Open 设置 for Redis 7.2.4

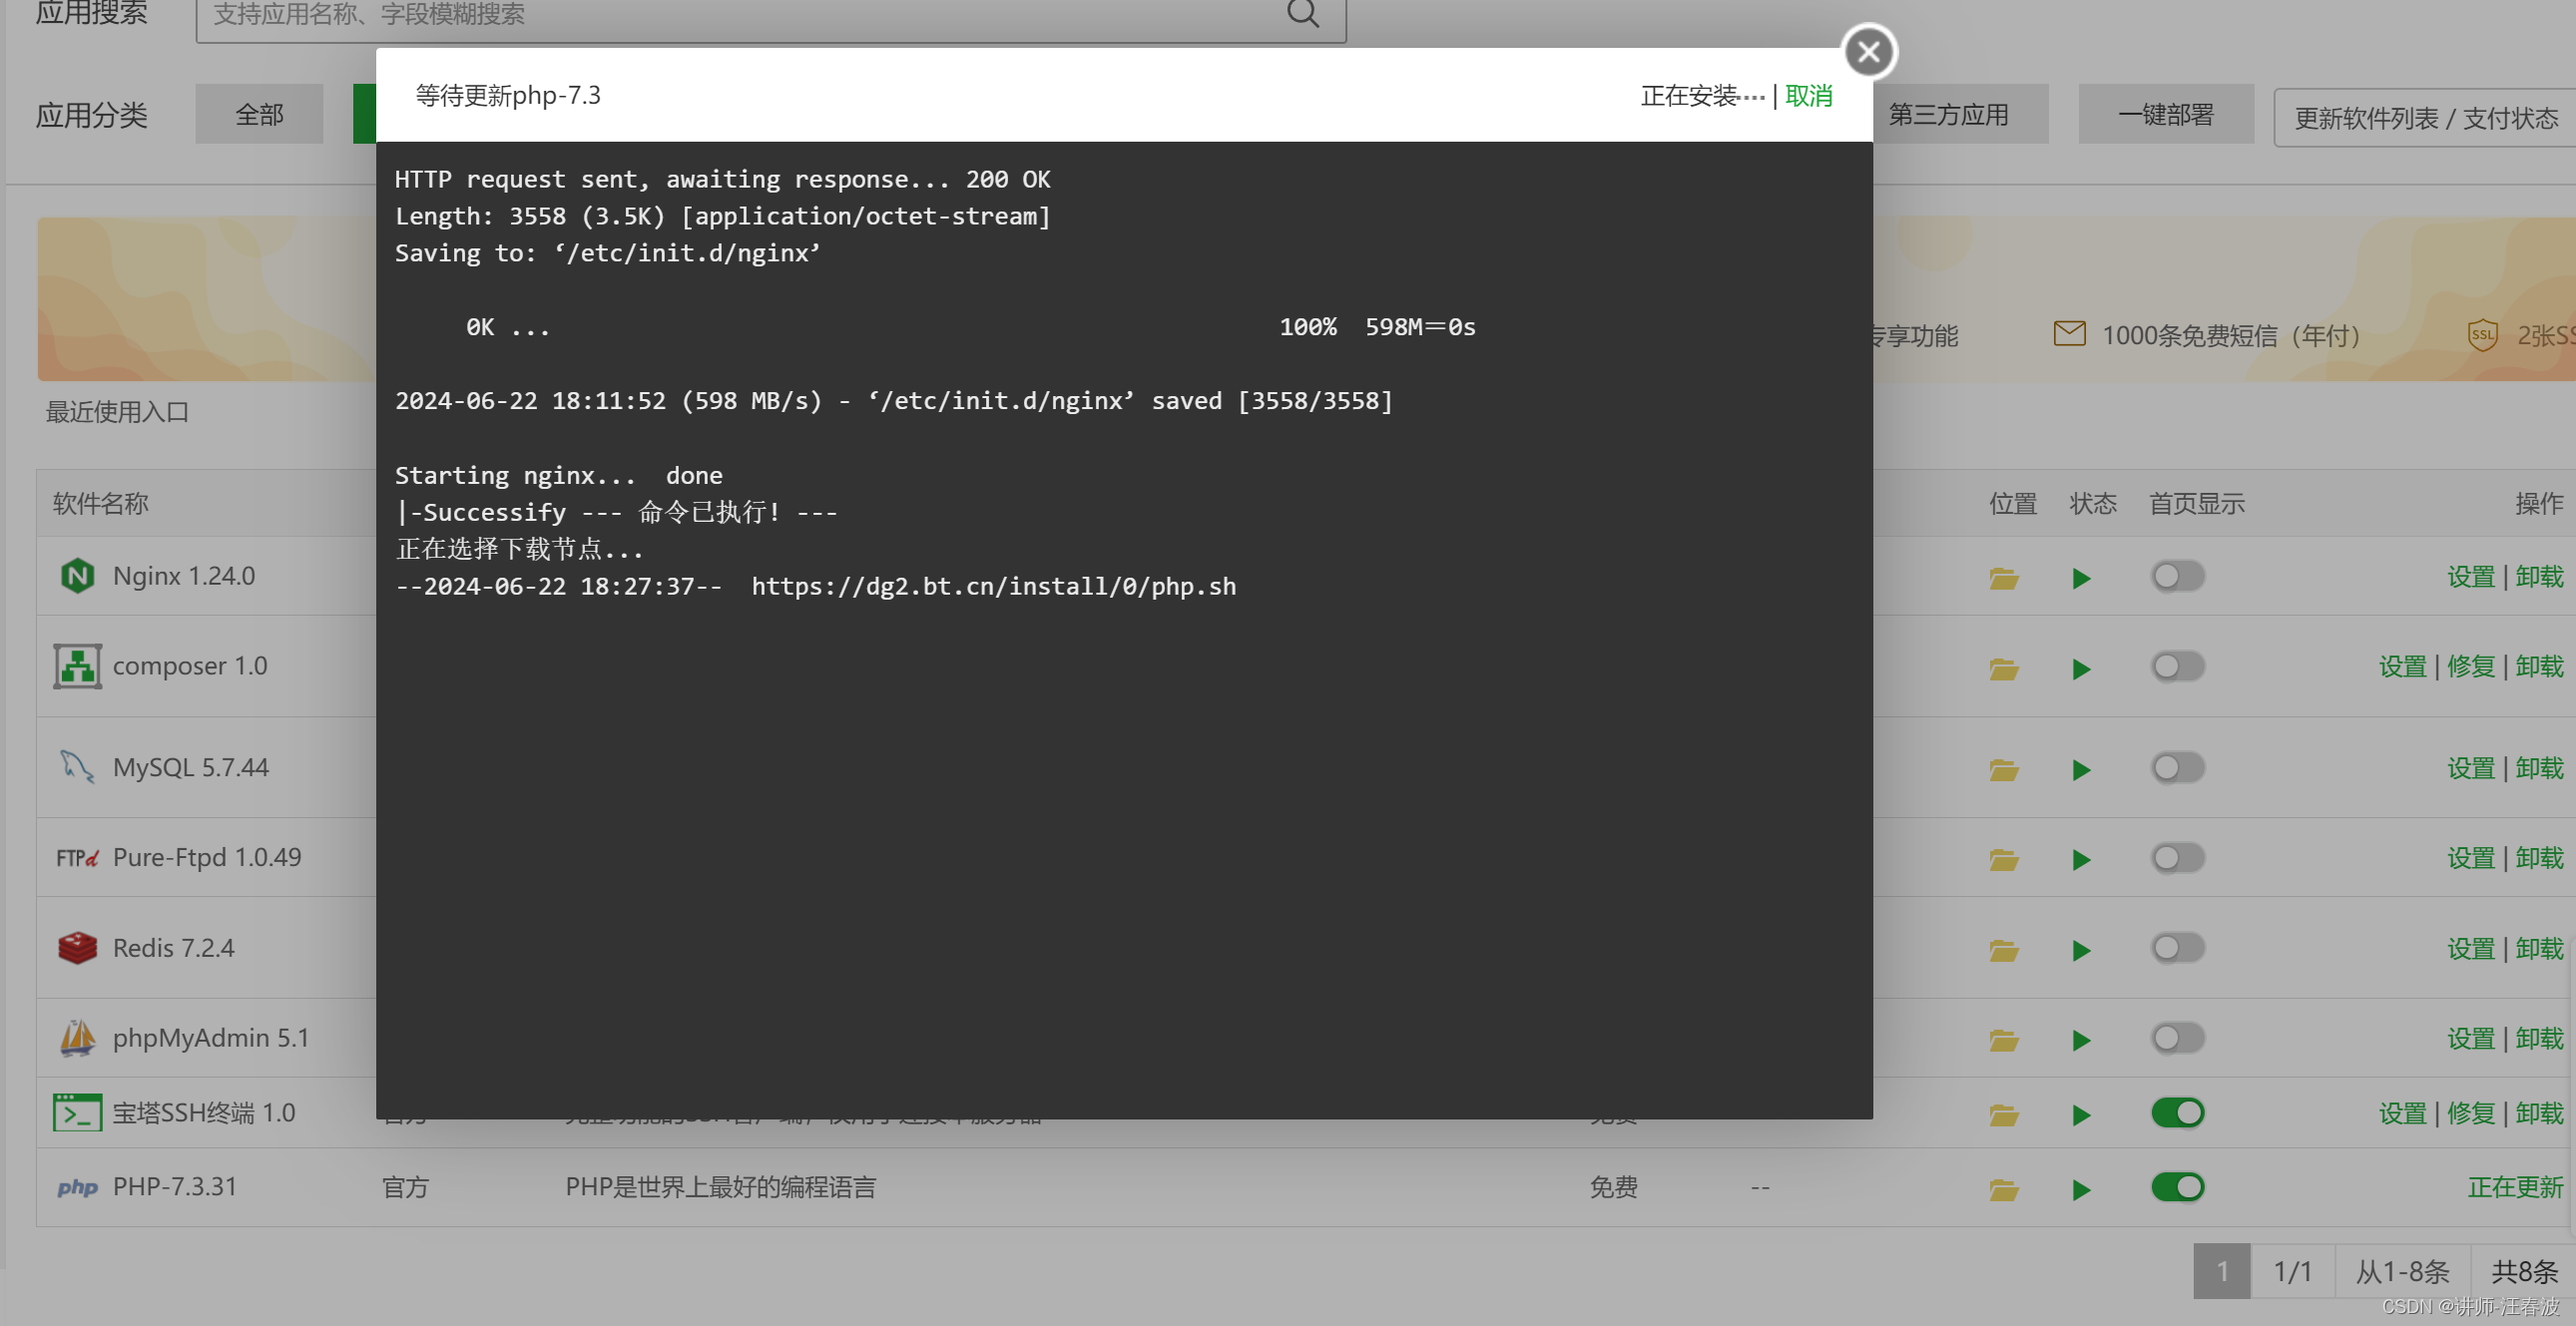pos(2471,949)
